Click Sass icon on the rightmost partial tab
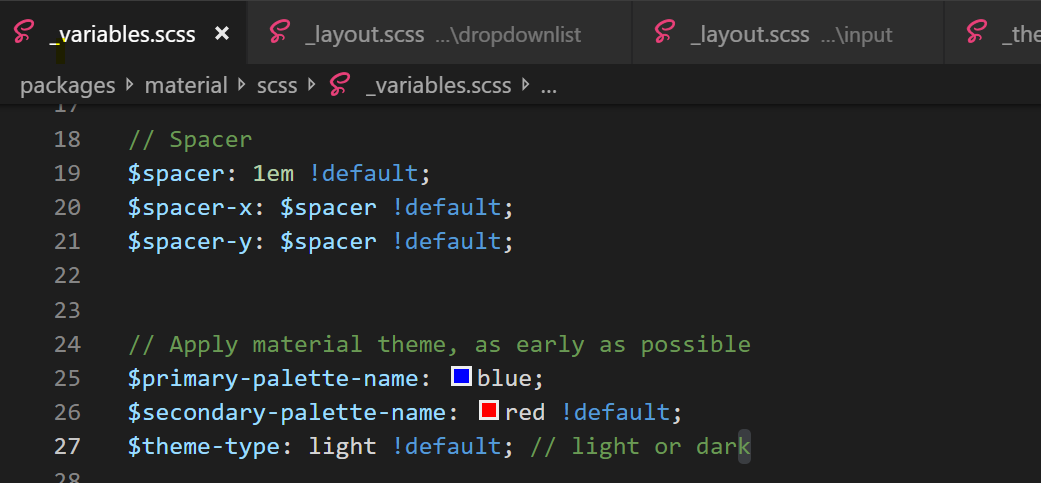 tap(977, 33)
